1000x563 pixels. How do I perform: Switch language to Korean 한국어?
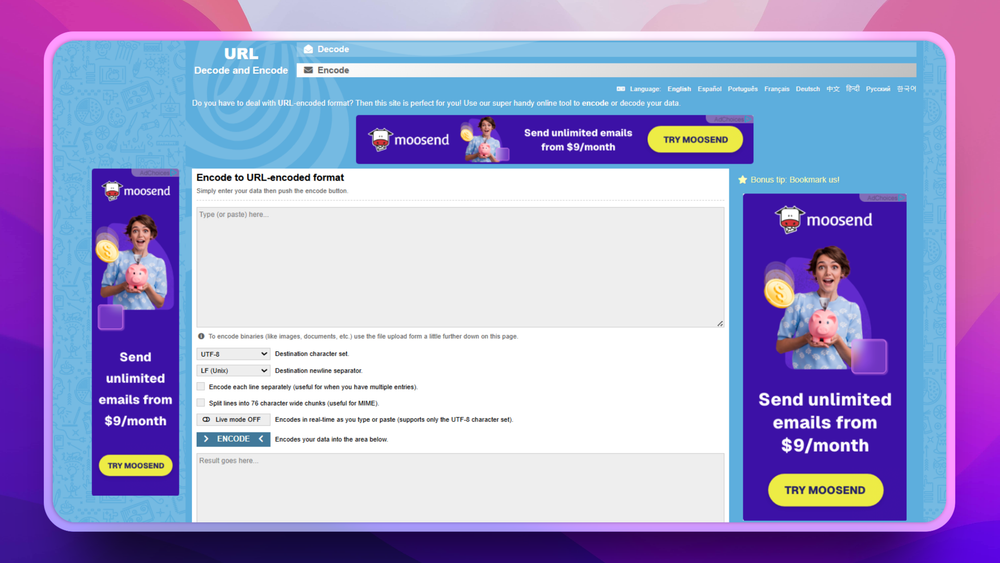click(x=906, y=89)
